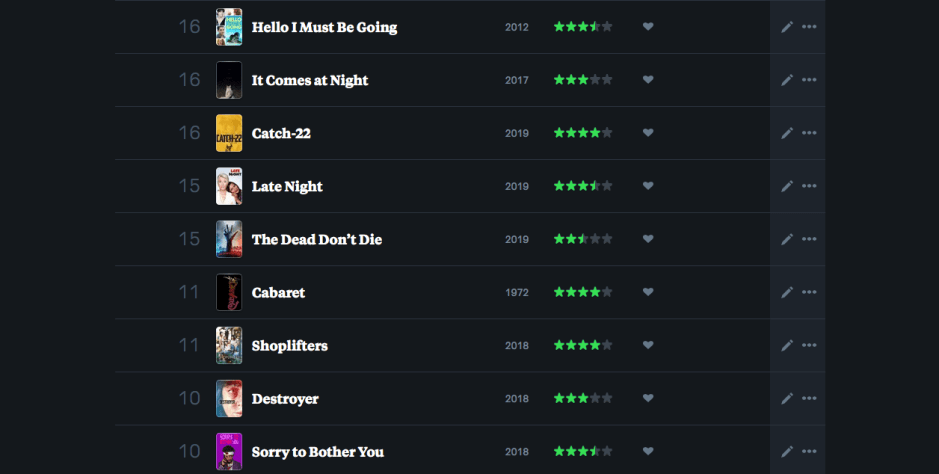Toggle the heart for Shoplifters

tap(648, 345)
